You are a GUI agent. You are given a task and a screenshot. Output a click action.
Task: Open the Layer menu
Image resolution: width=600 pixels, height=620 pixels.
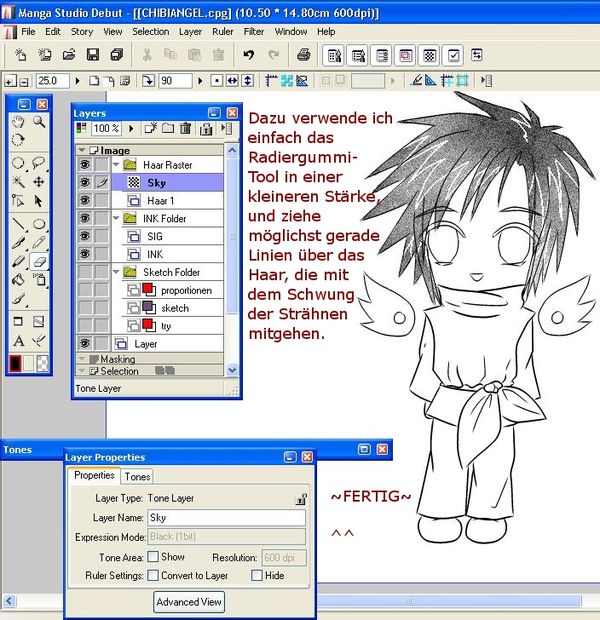[x=190, y=32]
